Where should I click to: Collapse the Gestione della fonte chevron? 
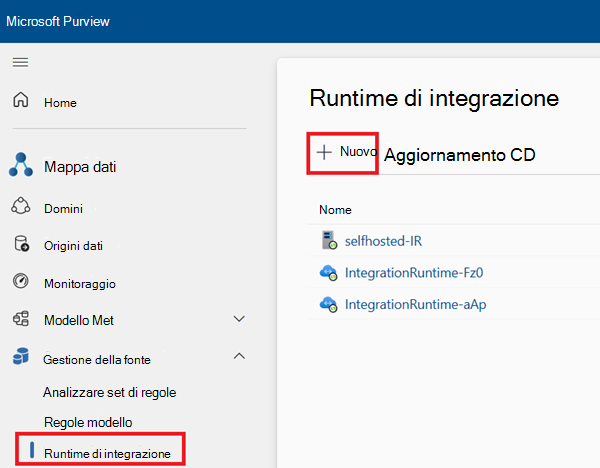239,356
